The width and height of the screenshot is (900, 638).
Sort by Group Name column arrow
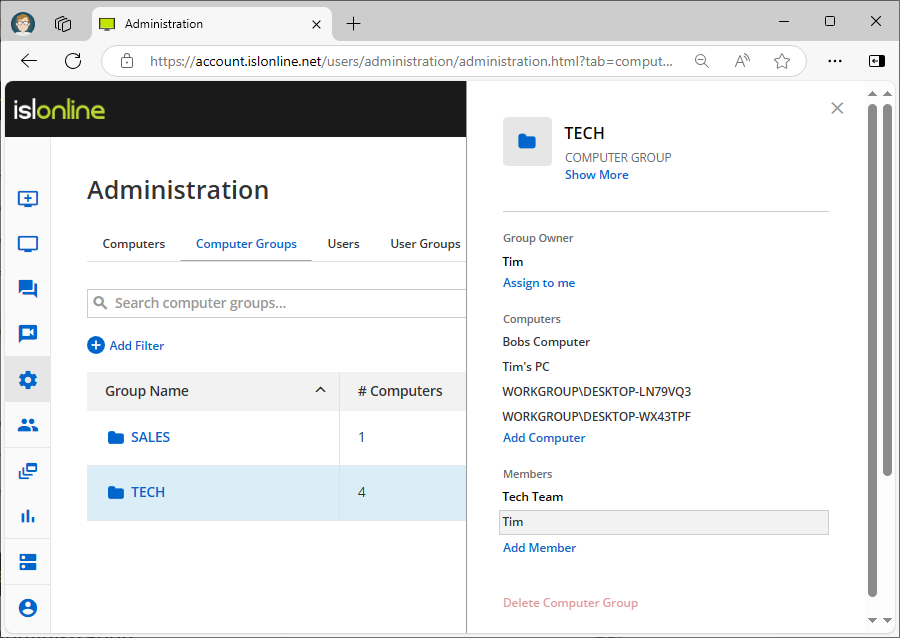(320, 390)
